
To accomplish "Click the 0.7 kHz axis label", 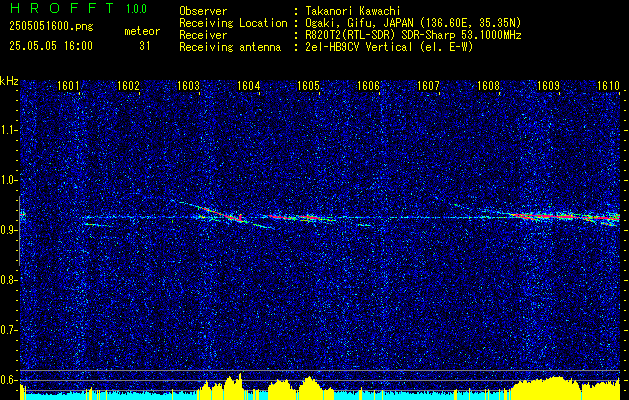I will pyautogui.click(x=8, y=330).
